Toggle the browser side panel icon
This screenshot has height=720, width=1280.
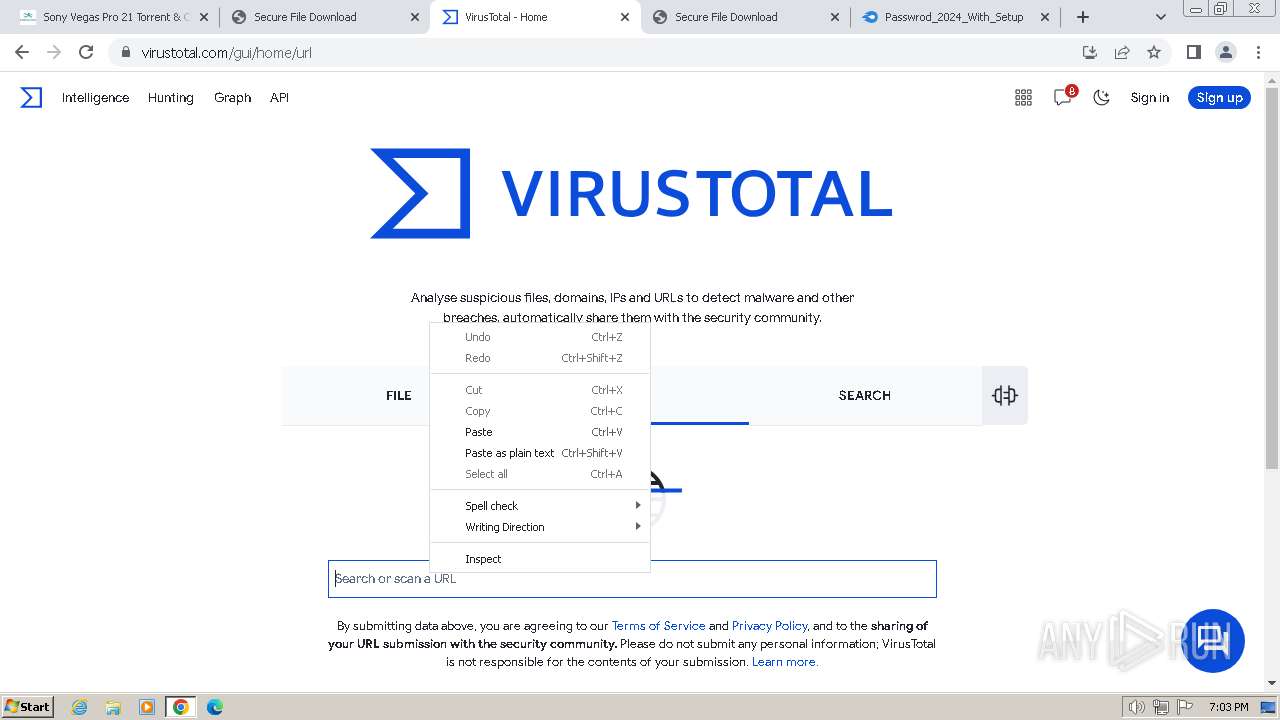1193,52
